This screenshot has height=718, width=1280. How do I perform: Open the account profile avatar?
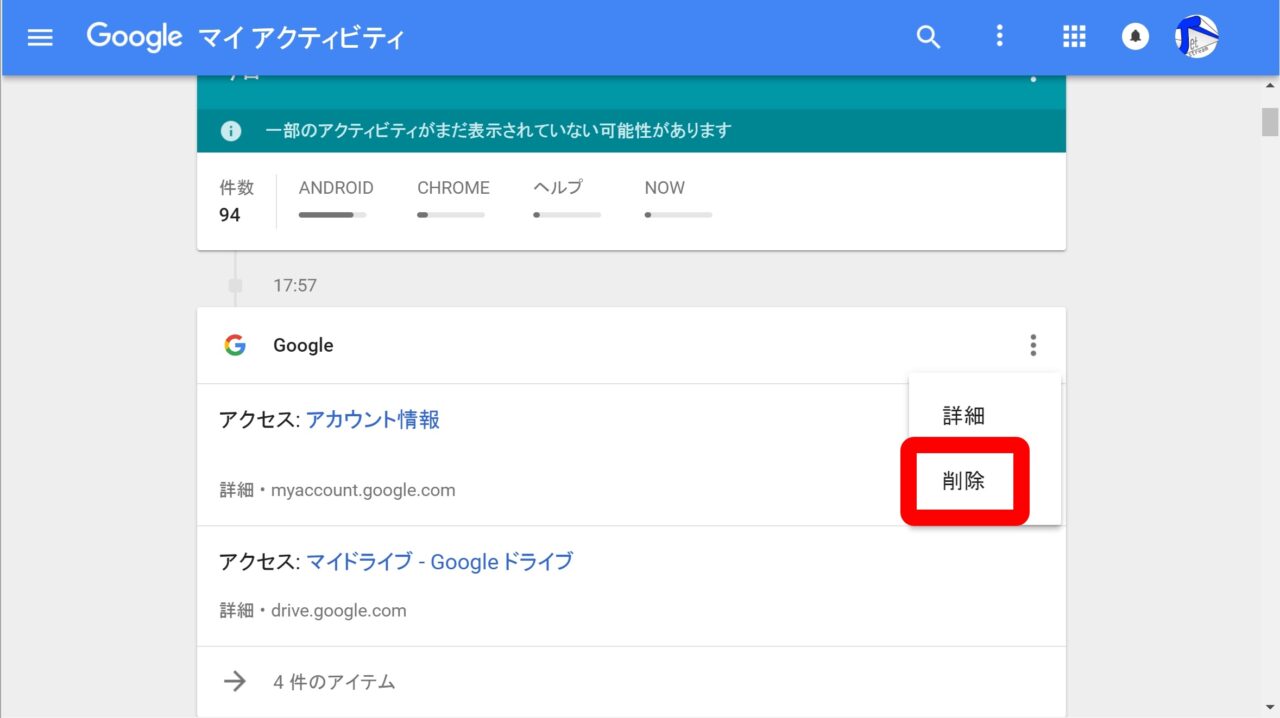tap(1196, 38)
